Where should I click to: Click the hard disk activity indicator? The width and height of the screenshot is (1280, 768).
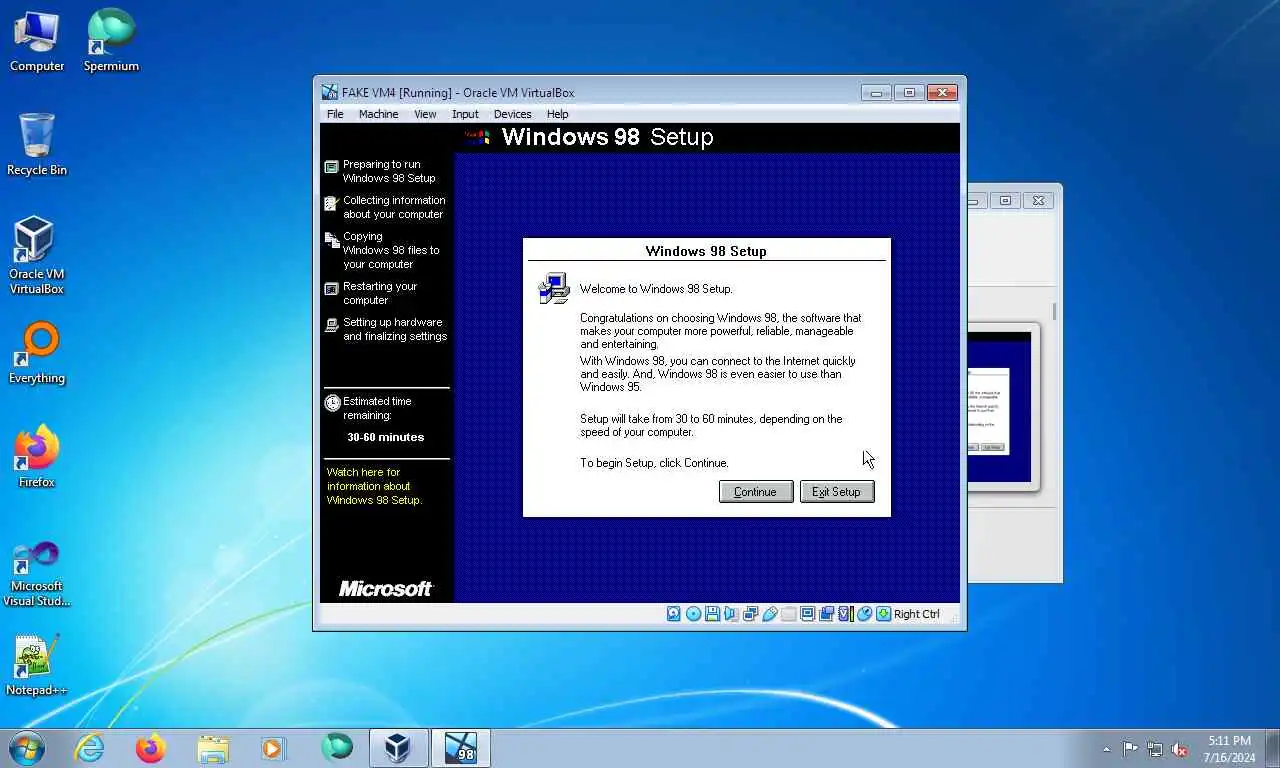click(674, 614)
